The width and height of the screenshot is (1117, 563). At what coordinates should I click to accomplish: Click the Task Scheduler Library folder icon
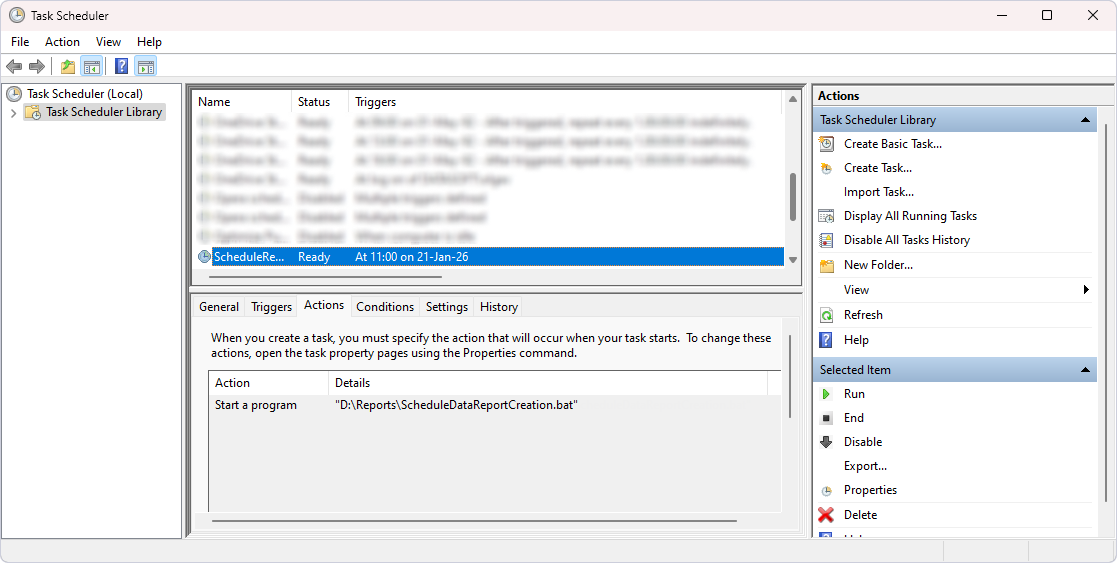(x=33, y=112)
